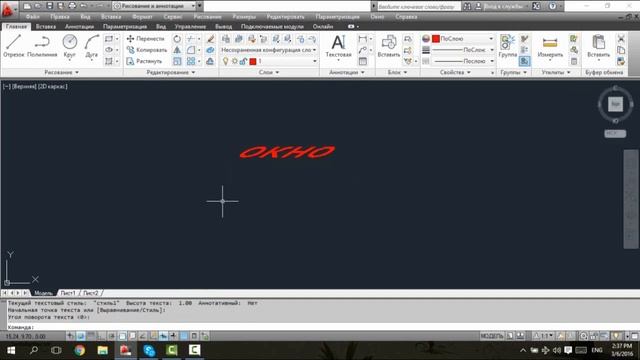The image size is (640, 360).
Task: Click the Группа group icon
Action: click(508, 46)
